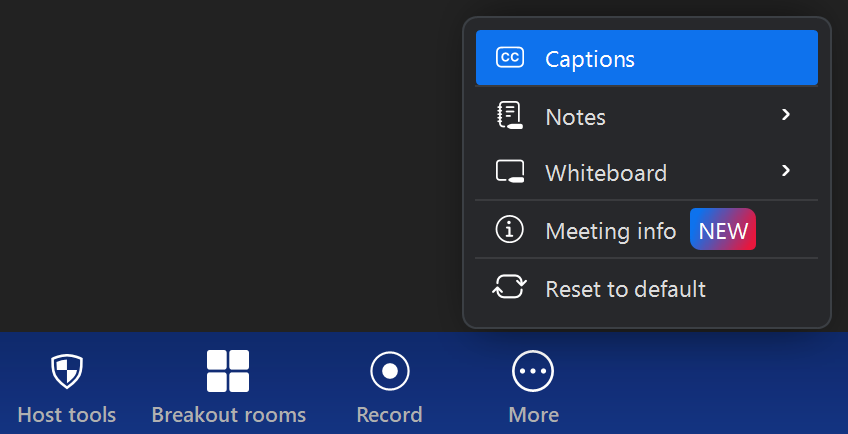This screenshot has height=434, width=848.
Task: Select the Captions menu entry text
Action: point(589,59)
